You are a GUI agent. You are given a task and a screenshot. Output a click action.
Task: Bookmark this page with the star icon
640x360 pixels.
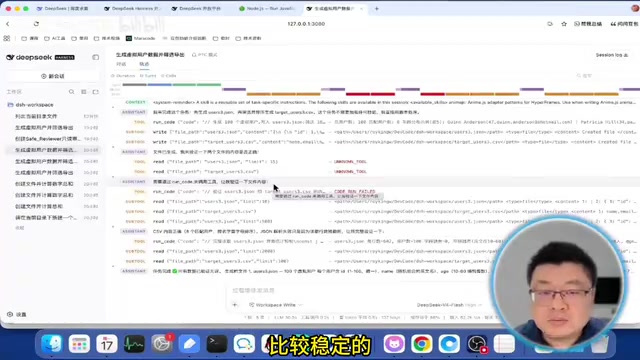(564, 24)
